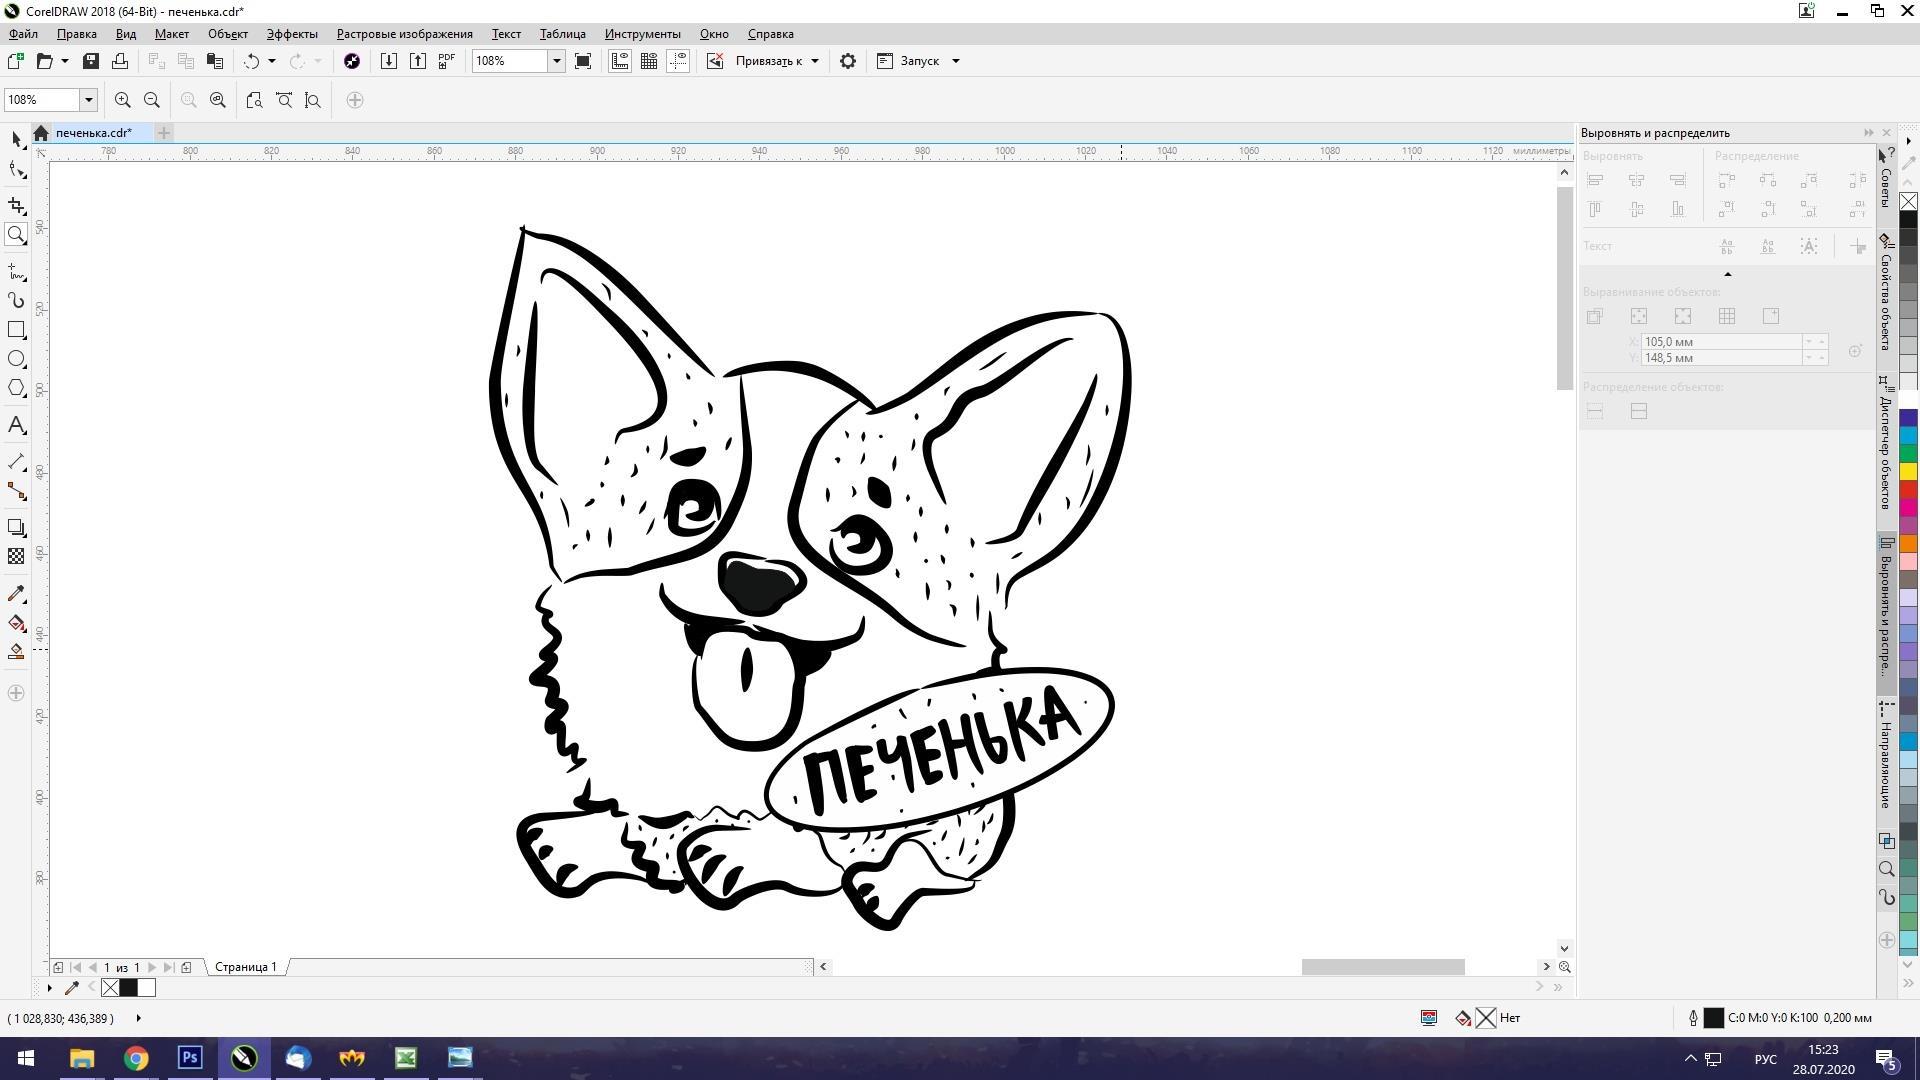The width and height of the screenshot is (1920, 1080).
Task: Select the Eyedropper tool
Action: coord(16,594)
